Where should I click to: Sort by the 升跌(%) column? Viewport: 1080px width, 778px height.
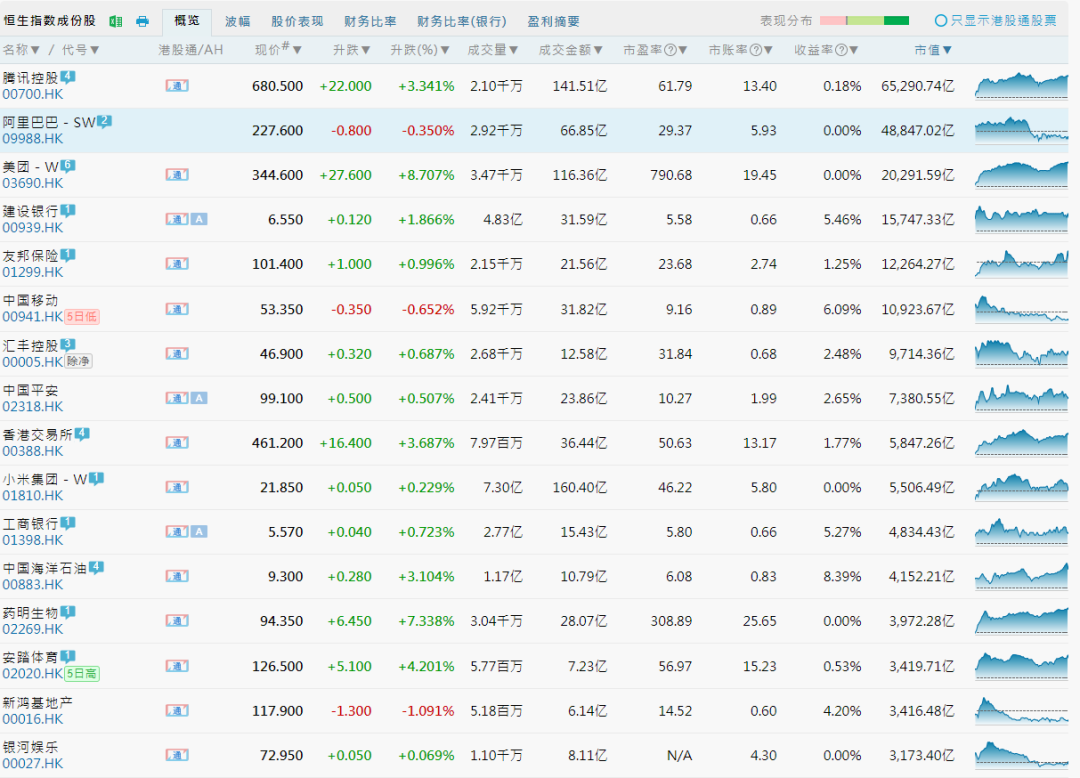point(420,50)
